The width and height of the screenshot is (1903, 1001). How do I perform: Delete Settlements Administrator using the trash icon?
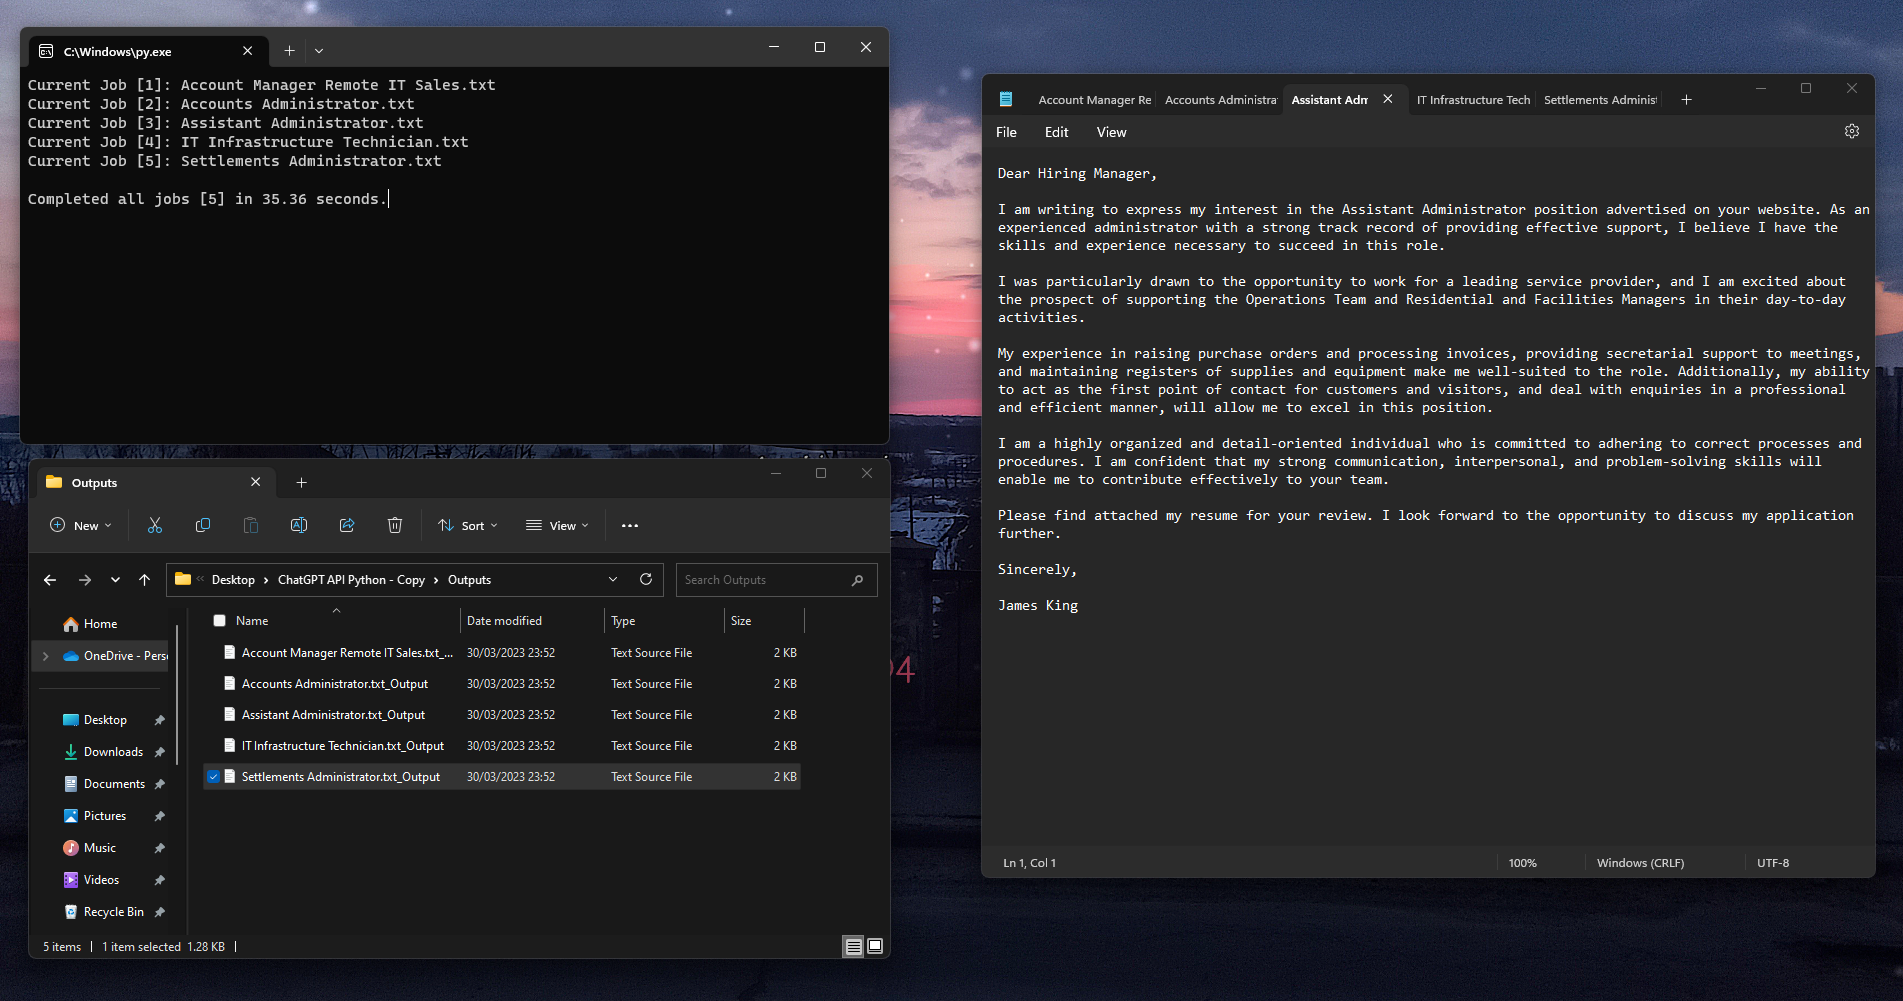395,525
